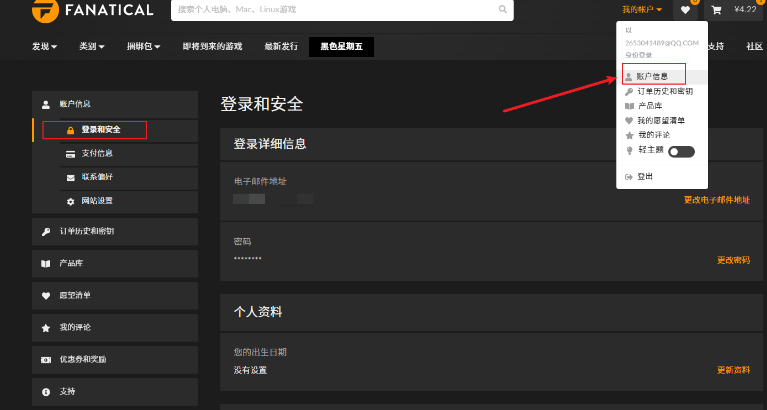Click the gear icon beside 网站设置

(70, 202)
